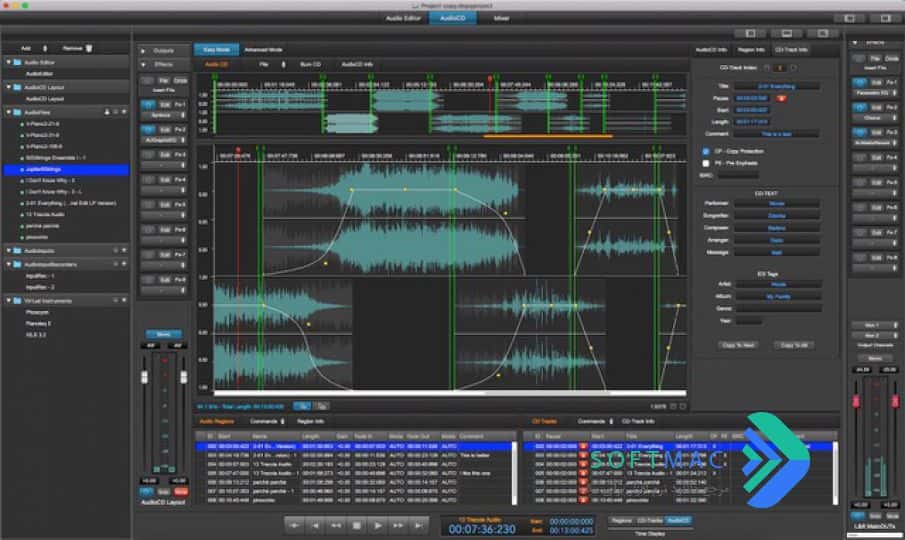The height and width of the screenshot is (540, 905).
Task: Toggle Parametric EQ Fx-1 power in MainOuts strip
Action: tap(859, 82)
